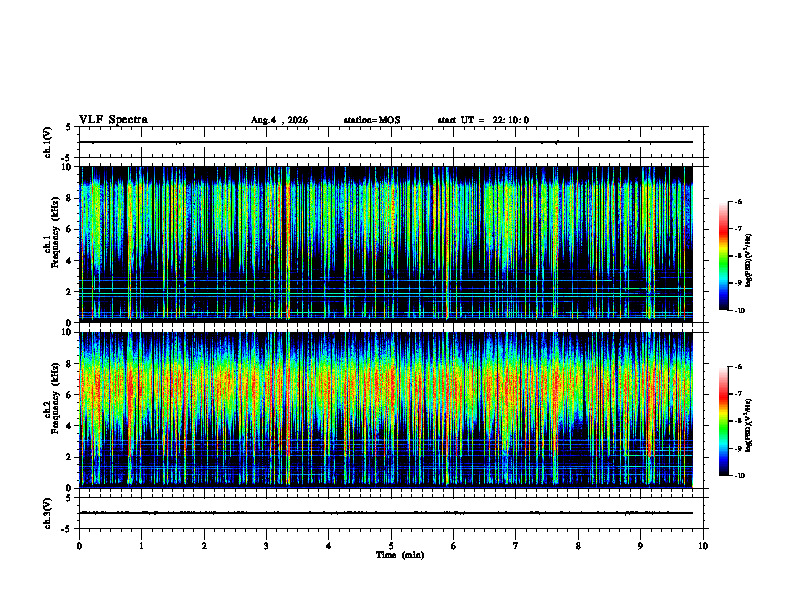Click the time axis tick label "5"

click(x=391, y=546)
